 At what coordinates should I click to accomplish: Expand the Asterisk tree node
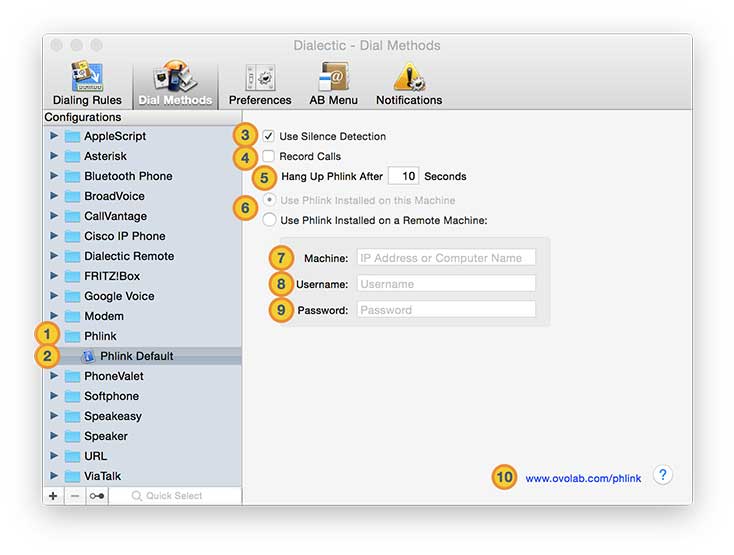point(54,156)
